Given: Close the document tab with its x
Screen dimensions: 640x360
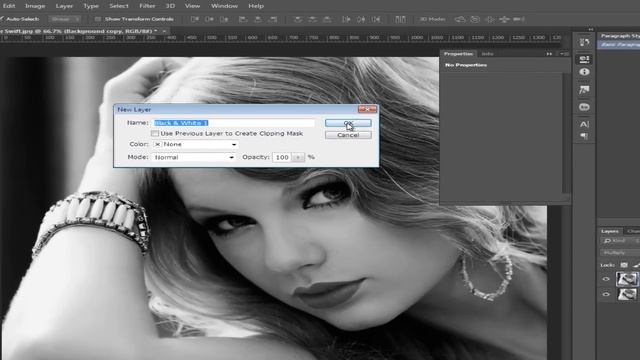Looking at the screenshot, I should pyautogui.click(x=164, y=31).
